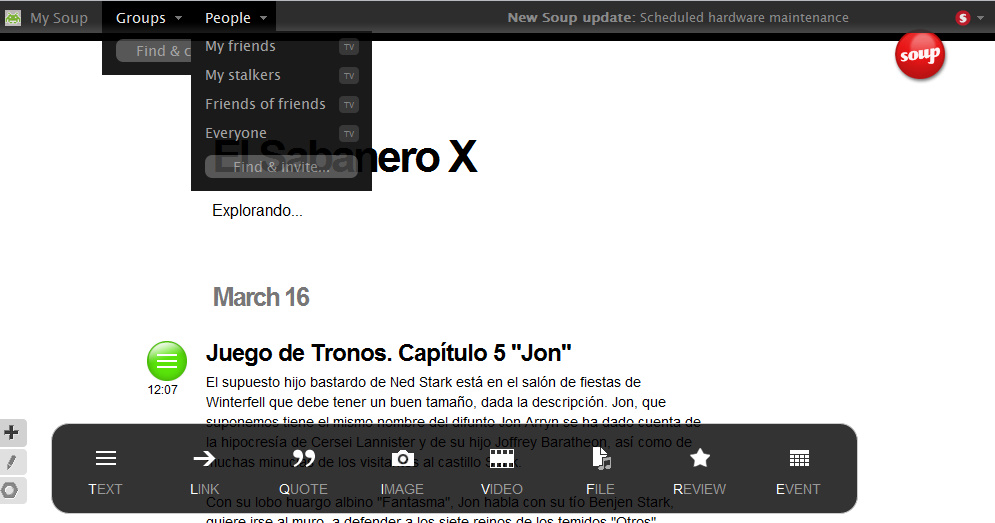
Task: Add a new Link post
Action: click(x=204, y=470)
